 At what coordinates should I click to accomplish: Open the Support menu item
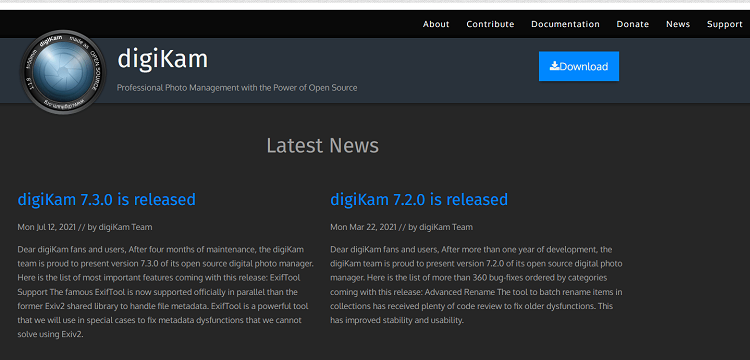click(x=725, y=24)
